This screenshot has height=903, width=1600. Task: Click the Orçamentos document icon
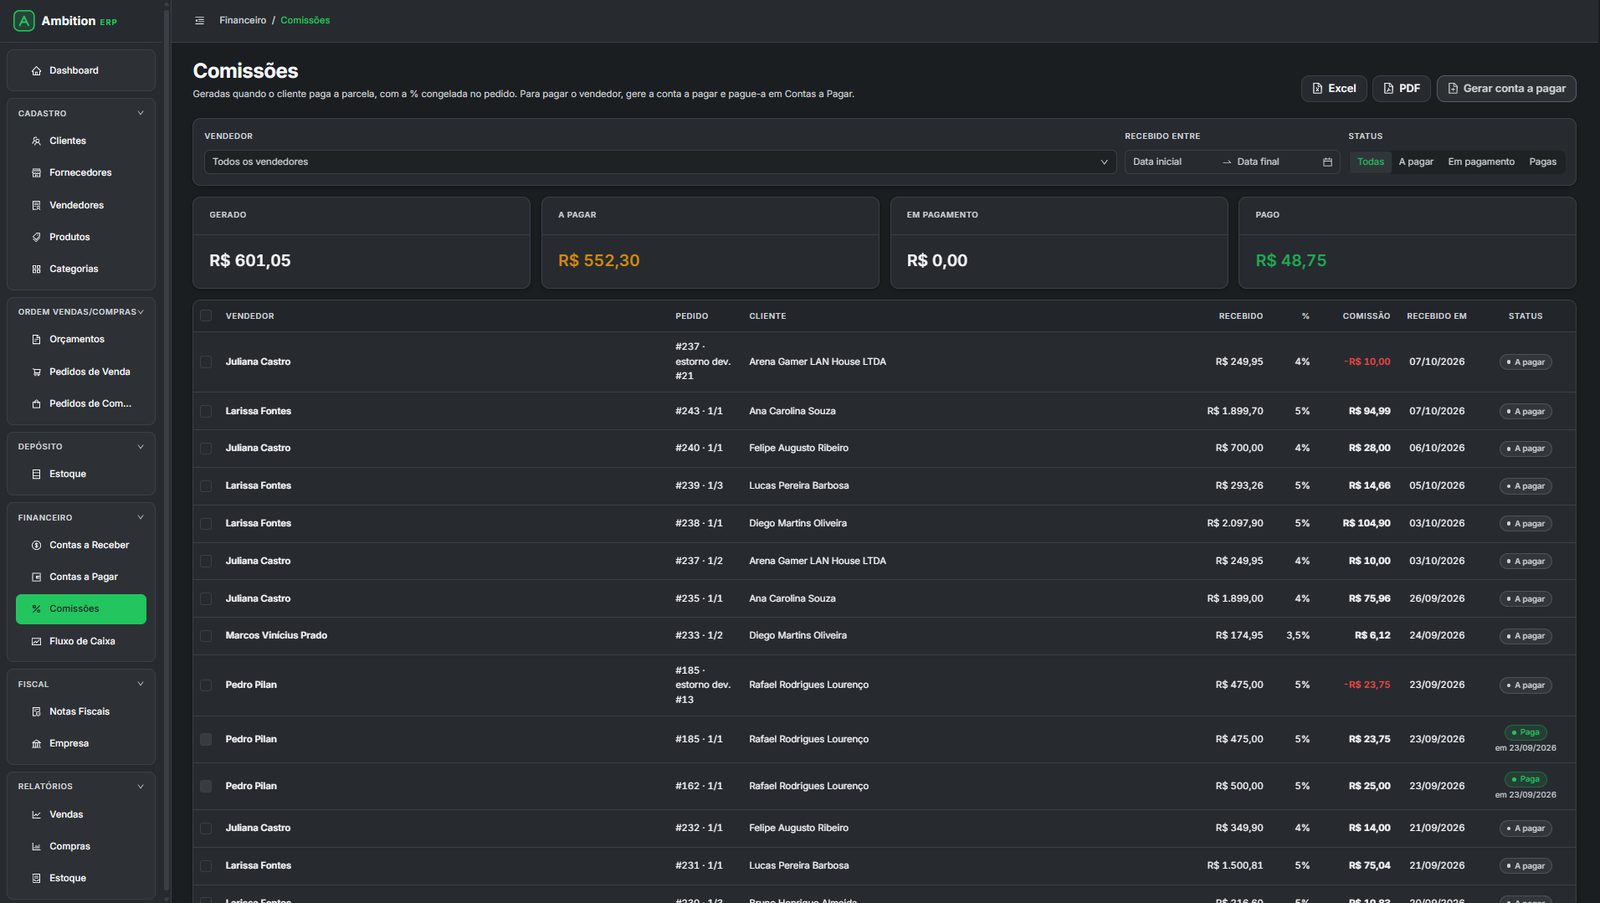37,340
